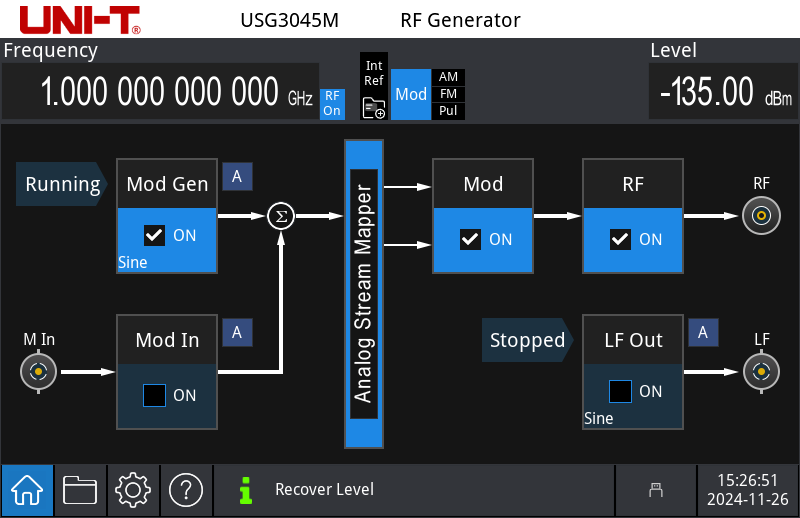Open settings gear icon
800x518 pixels.
pyautogui.click(x=133, y=490)
